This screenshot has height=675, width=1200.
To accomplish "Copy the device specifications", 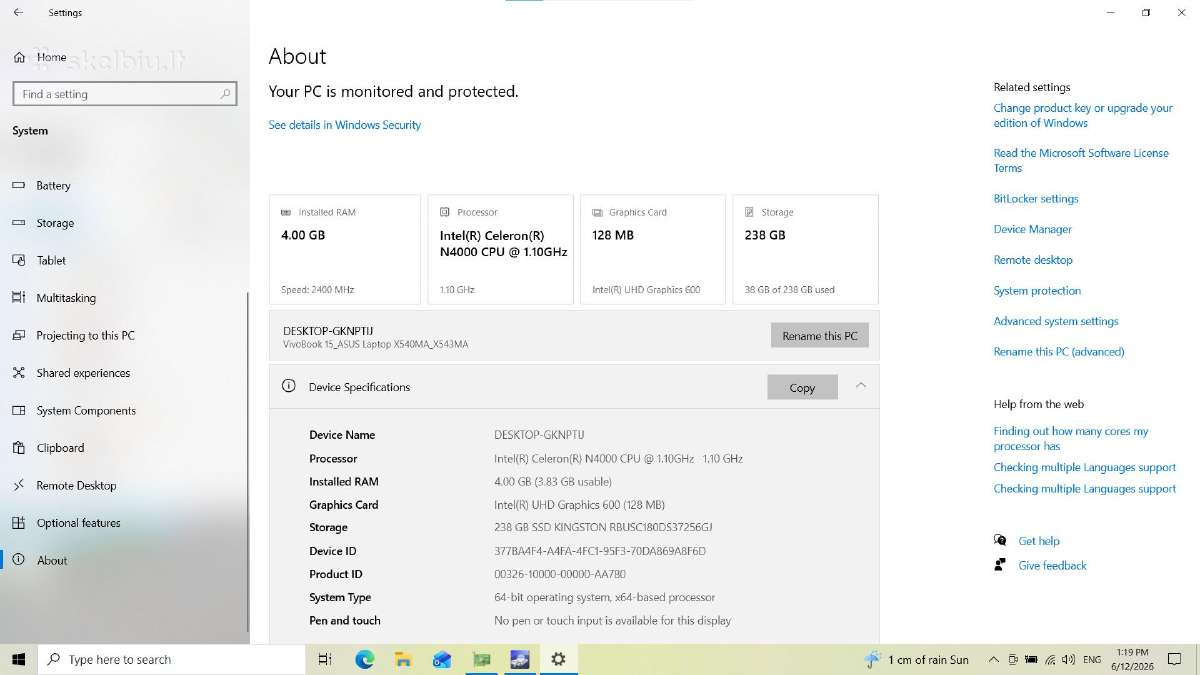I will [802, 387].
